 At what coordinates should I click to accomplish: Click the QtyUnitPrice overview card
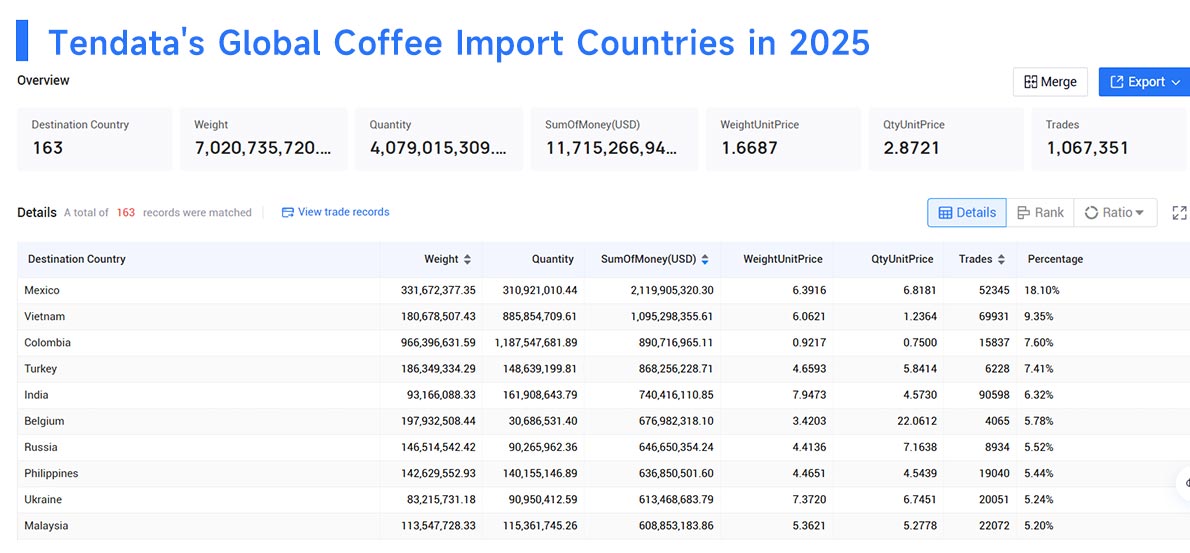point(946,139)
